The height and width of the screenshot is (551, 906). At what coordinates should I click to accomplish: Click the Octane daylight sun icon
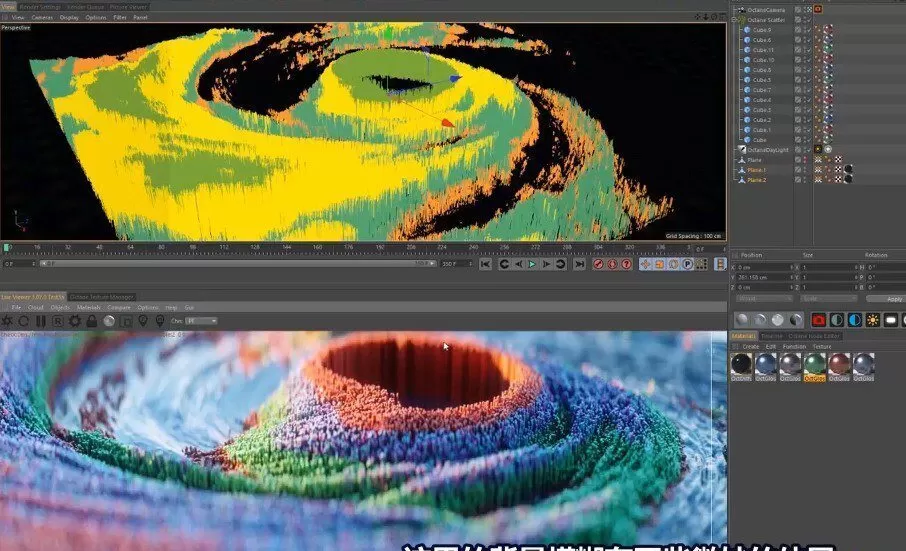[x=872, y=320]
